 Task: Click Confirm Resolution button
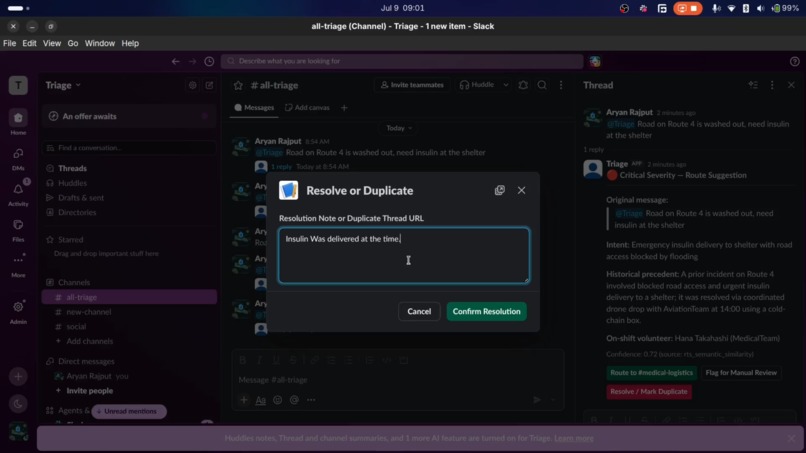tap(486, 311)
